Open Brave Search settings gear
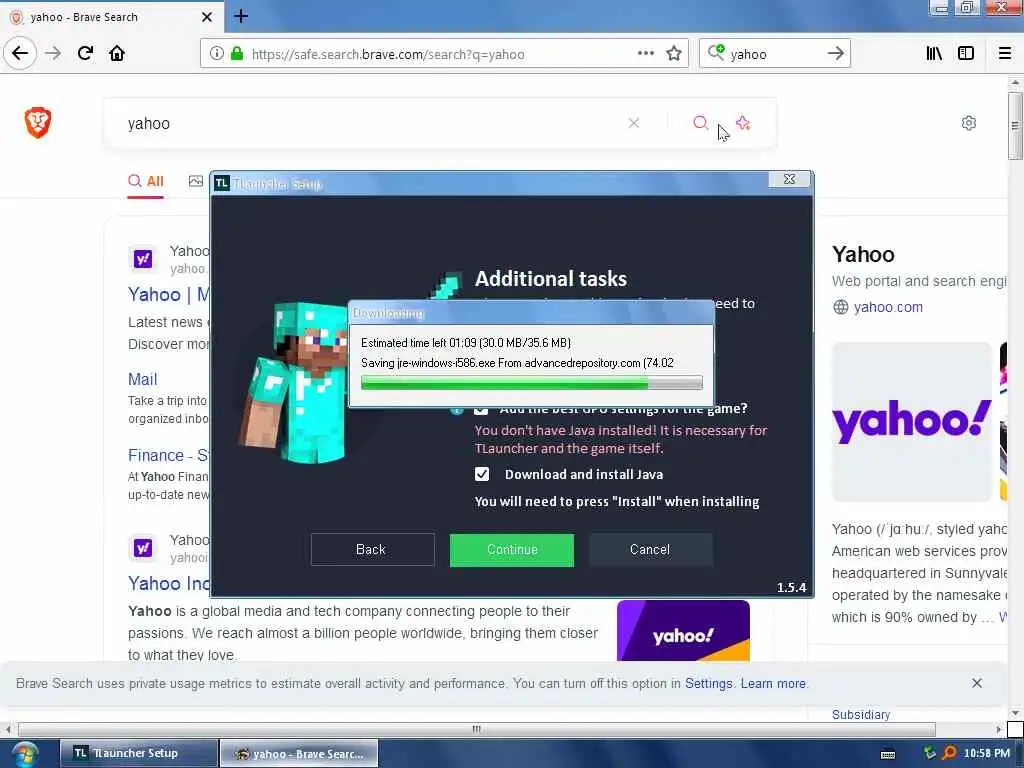1024x768 pixels. point(968,123)
